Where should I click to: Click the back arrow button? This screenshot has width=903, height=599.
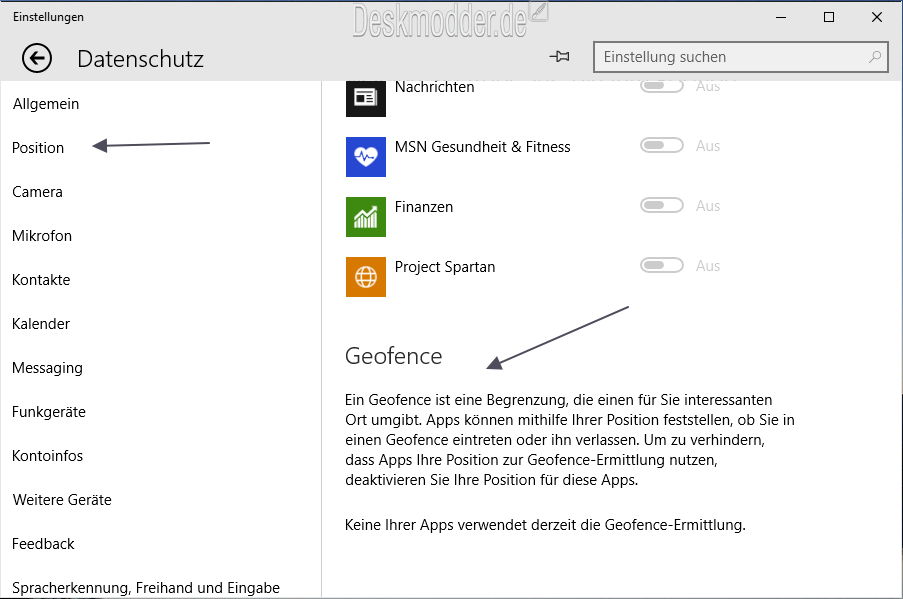37,58
